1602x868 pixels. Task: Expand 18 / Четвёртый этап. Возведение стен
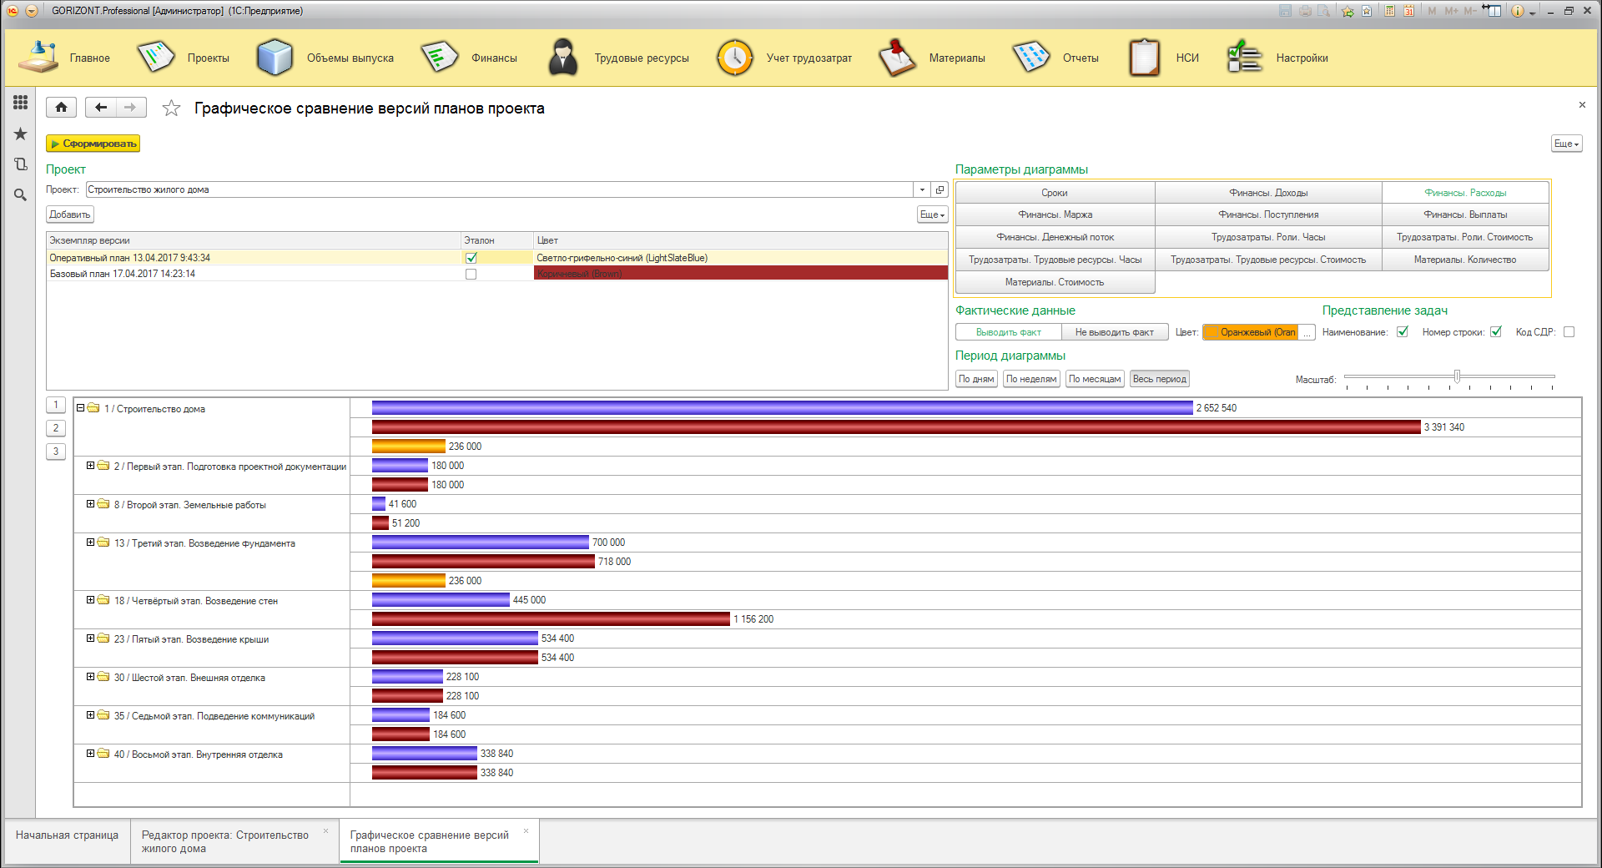point(90,601)
